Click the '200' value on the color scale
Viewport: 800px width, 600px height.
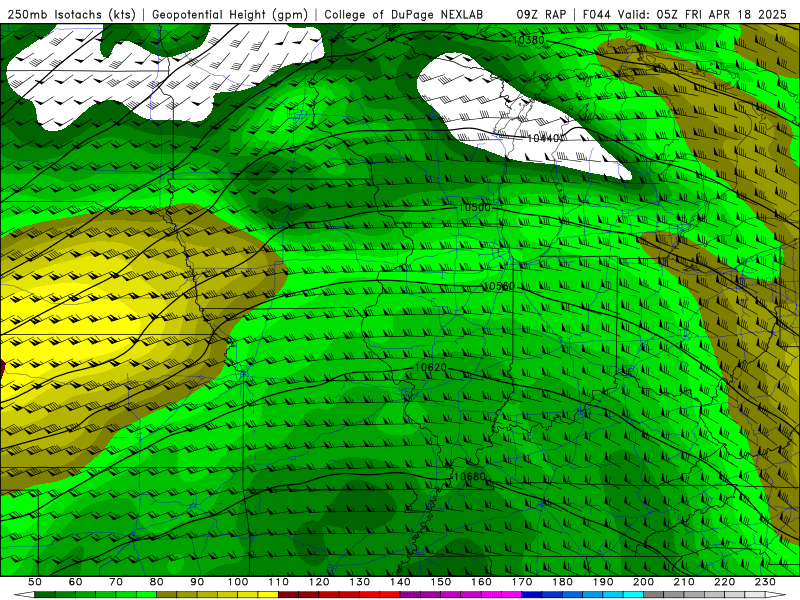pos(643,582)
